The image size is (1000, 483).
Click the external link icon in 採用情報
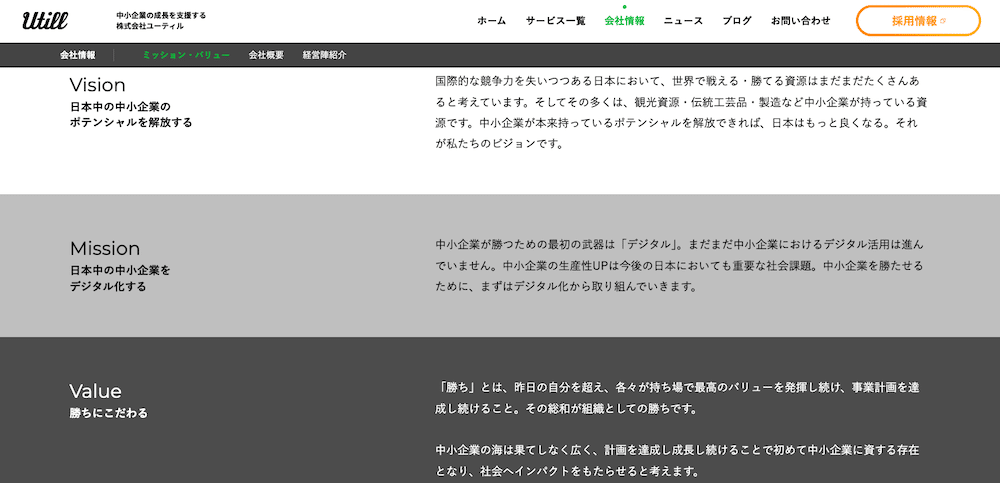[x=943, y=20]
